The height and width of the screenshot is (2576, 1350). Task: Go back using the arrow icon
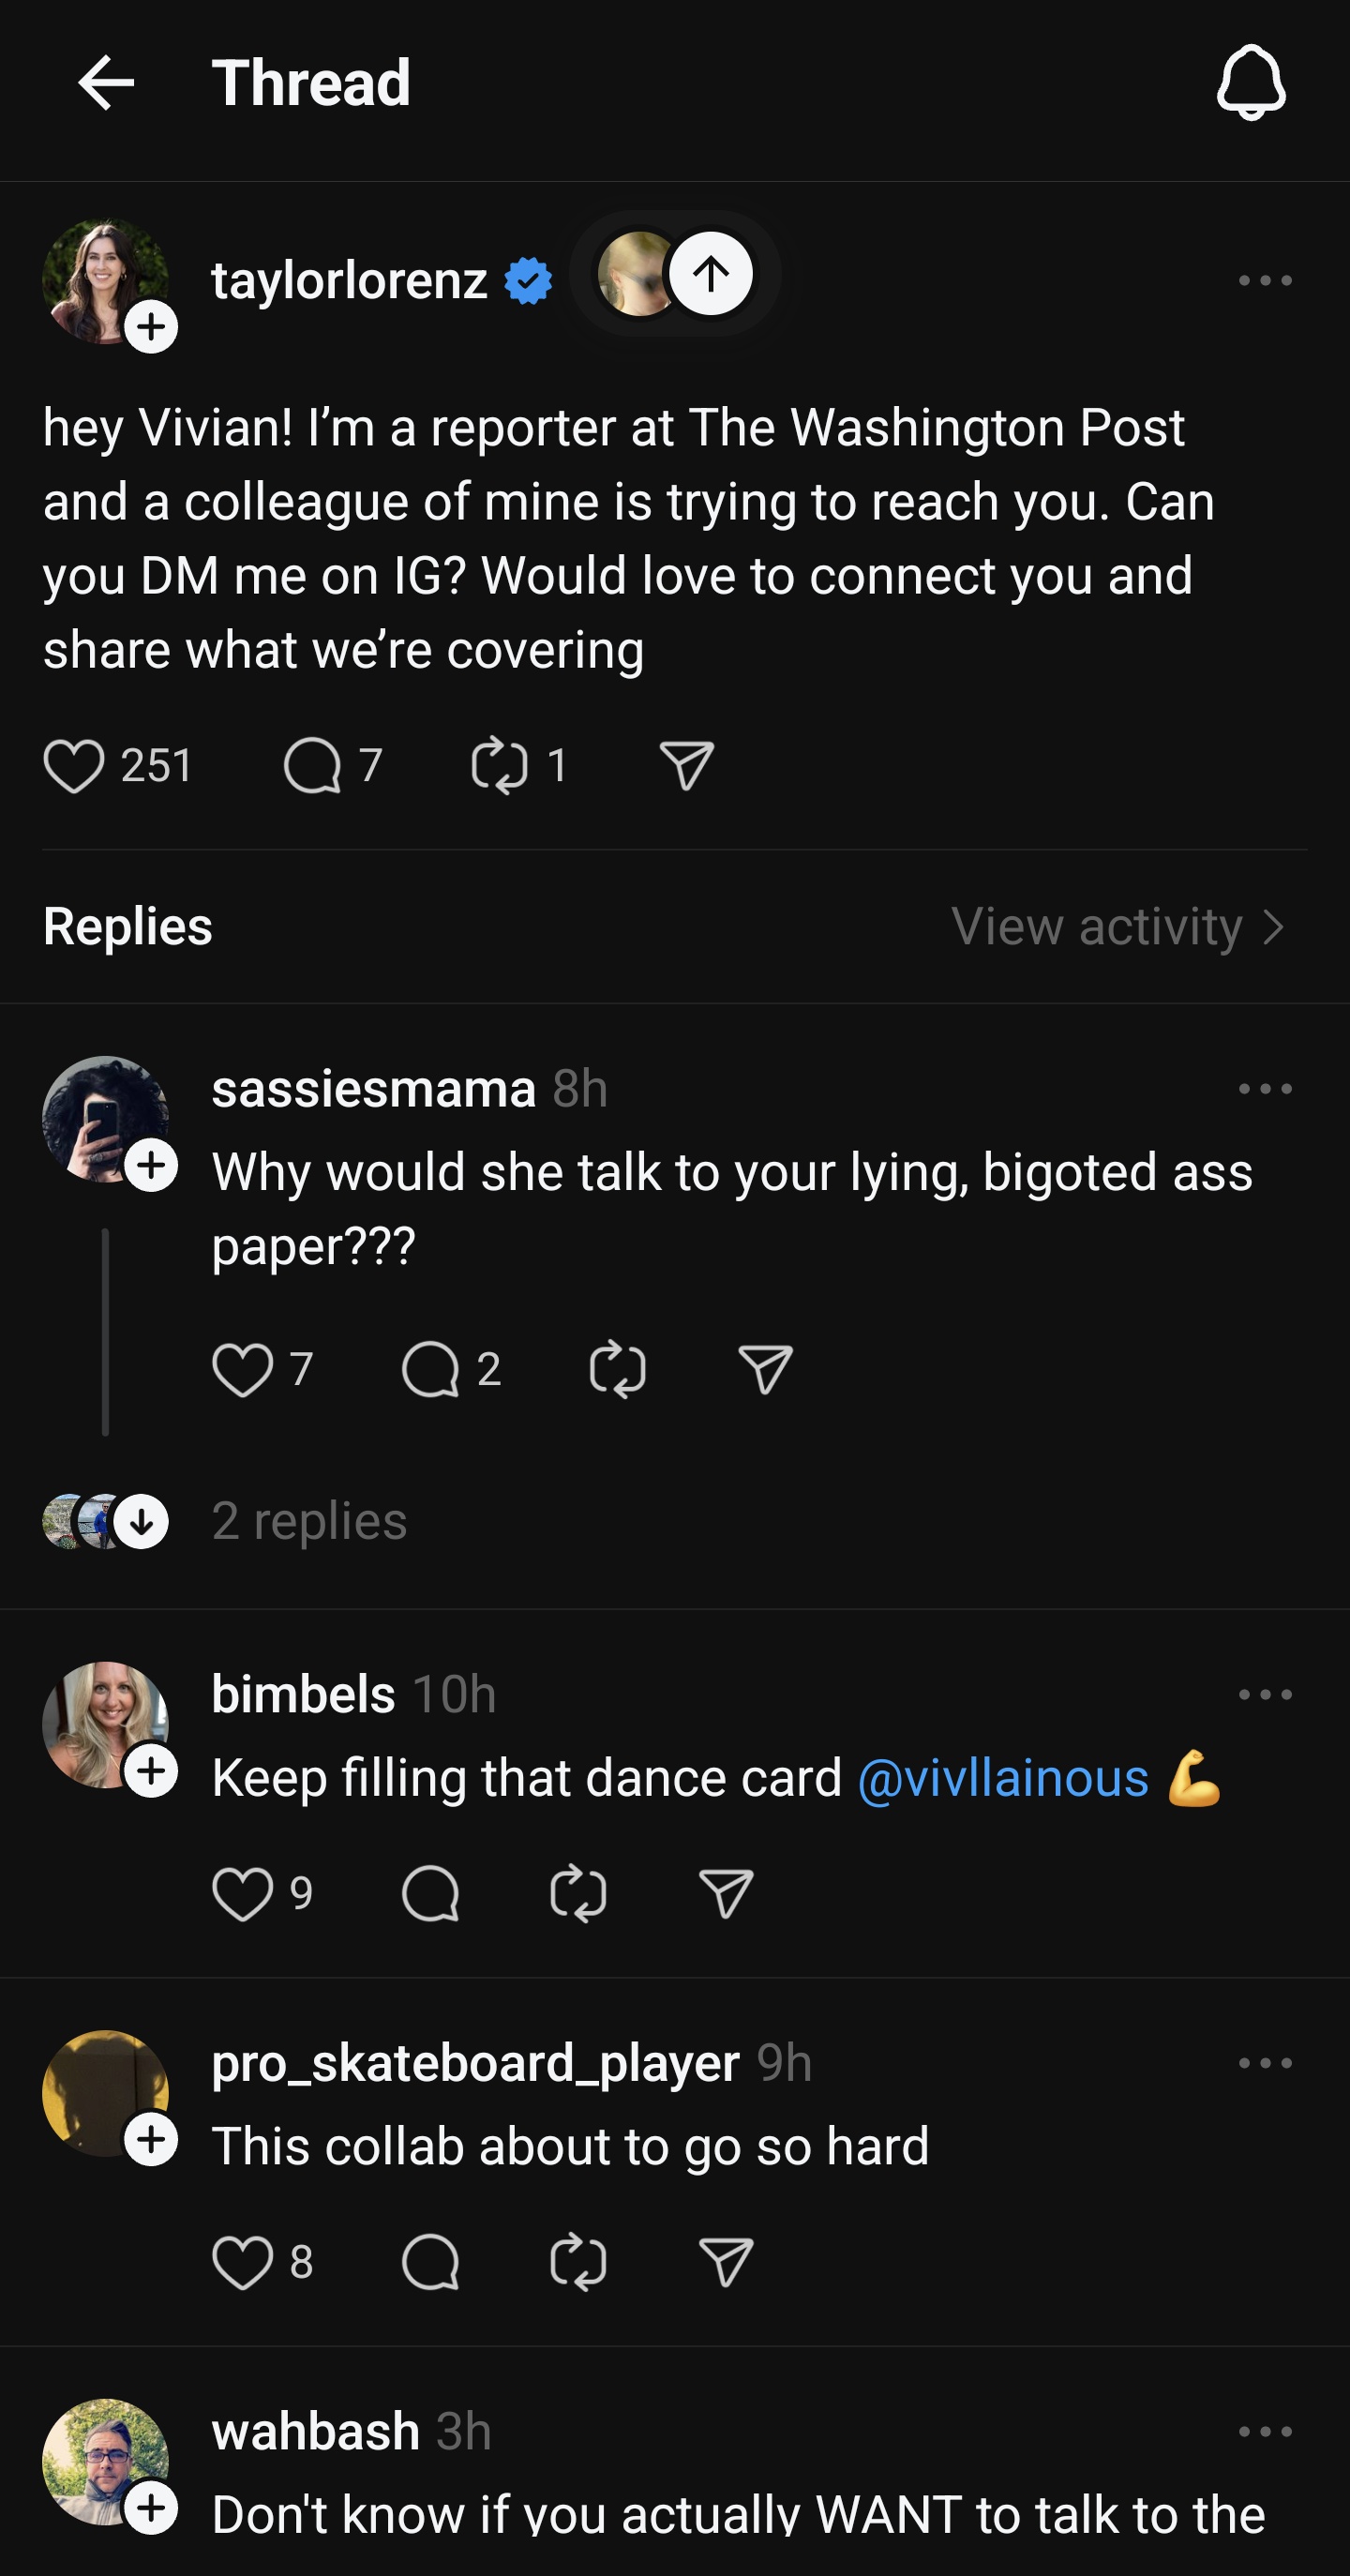pos(106,82)
